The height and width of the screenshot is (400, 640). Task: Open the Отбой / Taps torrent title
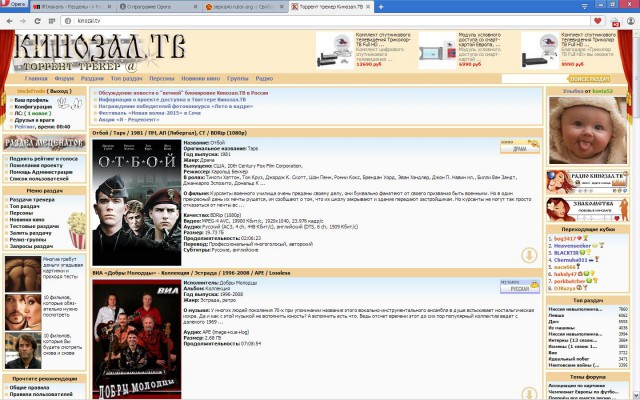coord(169,133)
